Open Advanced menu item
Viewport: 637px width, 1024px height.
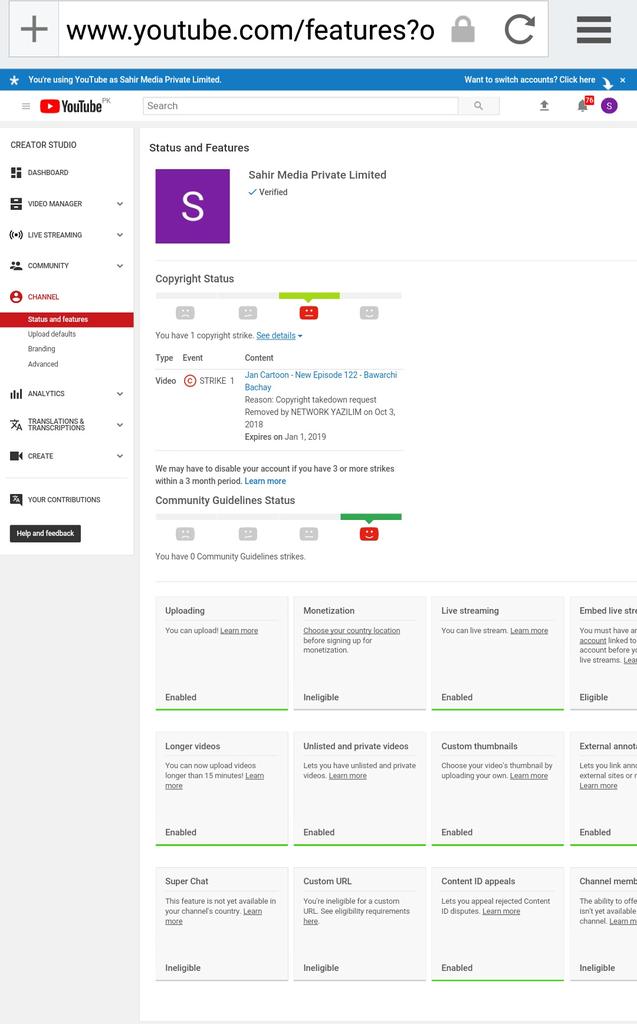tap(42, 364)
